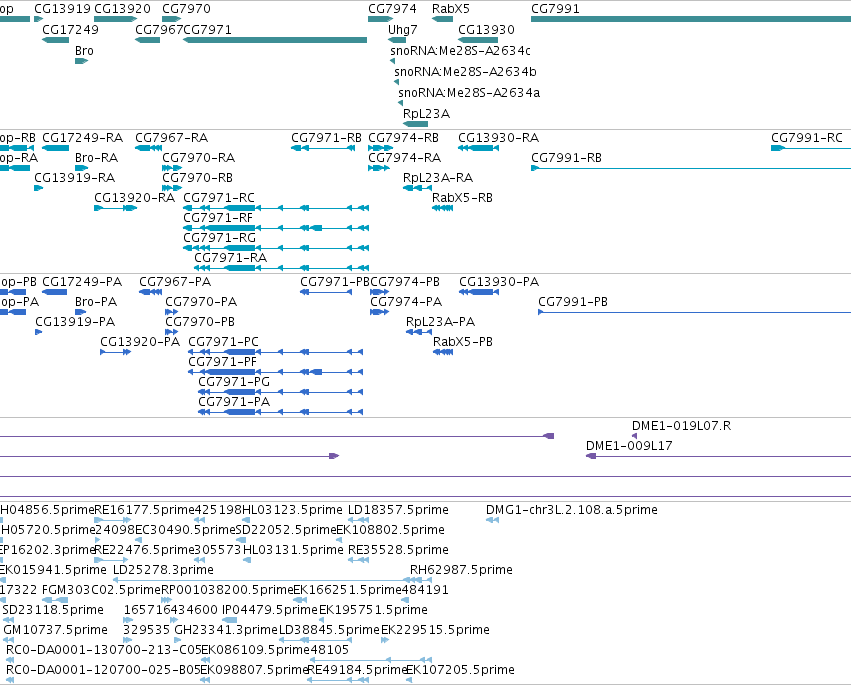Click the CG7970 gene arrow
Viewport: 851px width, 685px height.
[x=172, y=19]
